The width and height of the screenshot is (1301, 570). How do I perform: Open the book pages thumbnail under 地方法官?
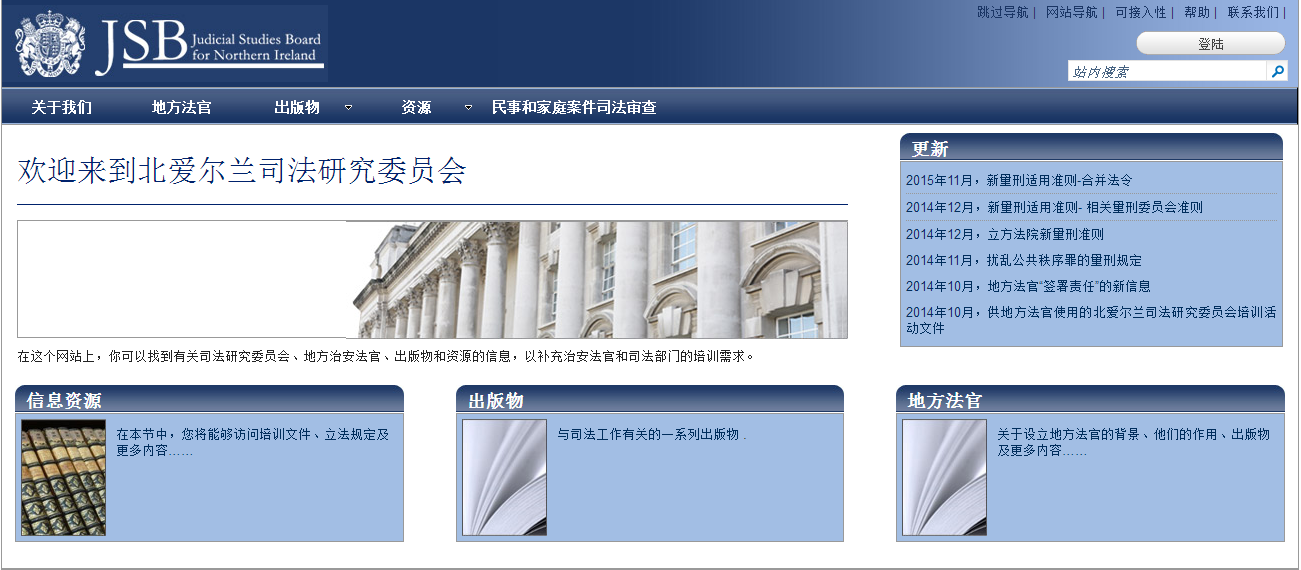pos(944,478)
